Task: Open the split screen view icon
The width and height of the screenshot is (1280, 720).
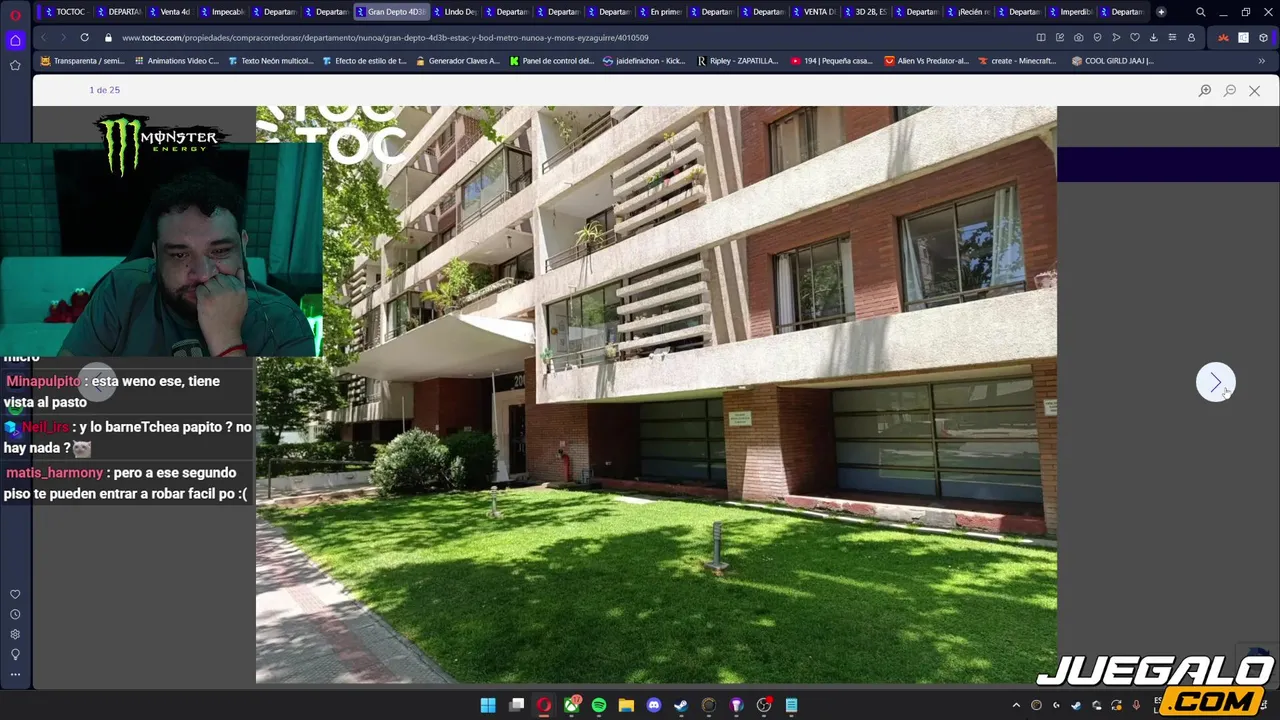Action: (1041, 38)
